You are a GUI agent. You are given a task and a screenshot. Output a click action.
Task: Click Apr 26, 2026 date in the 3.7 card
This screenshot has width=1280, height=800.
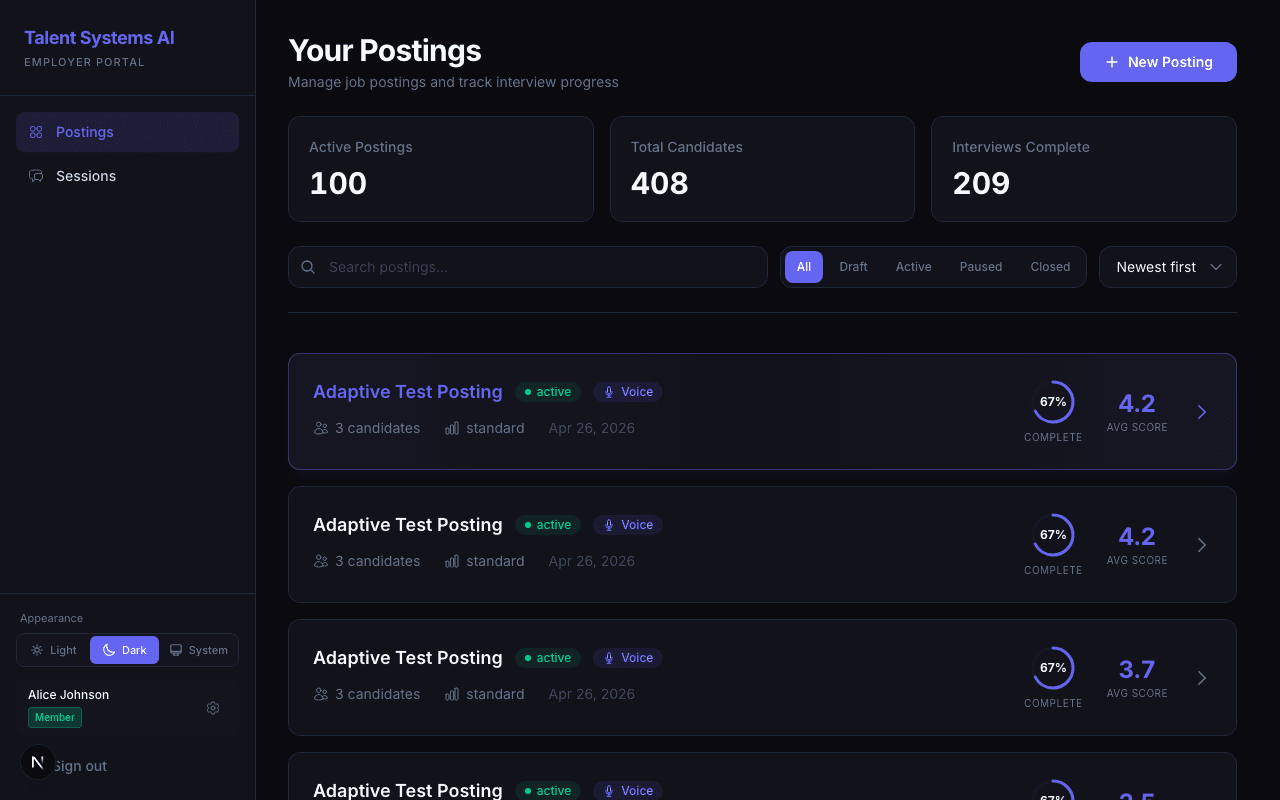click(592, 694)
